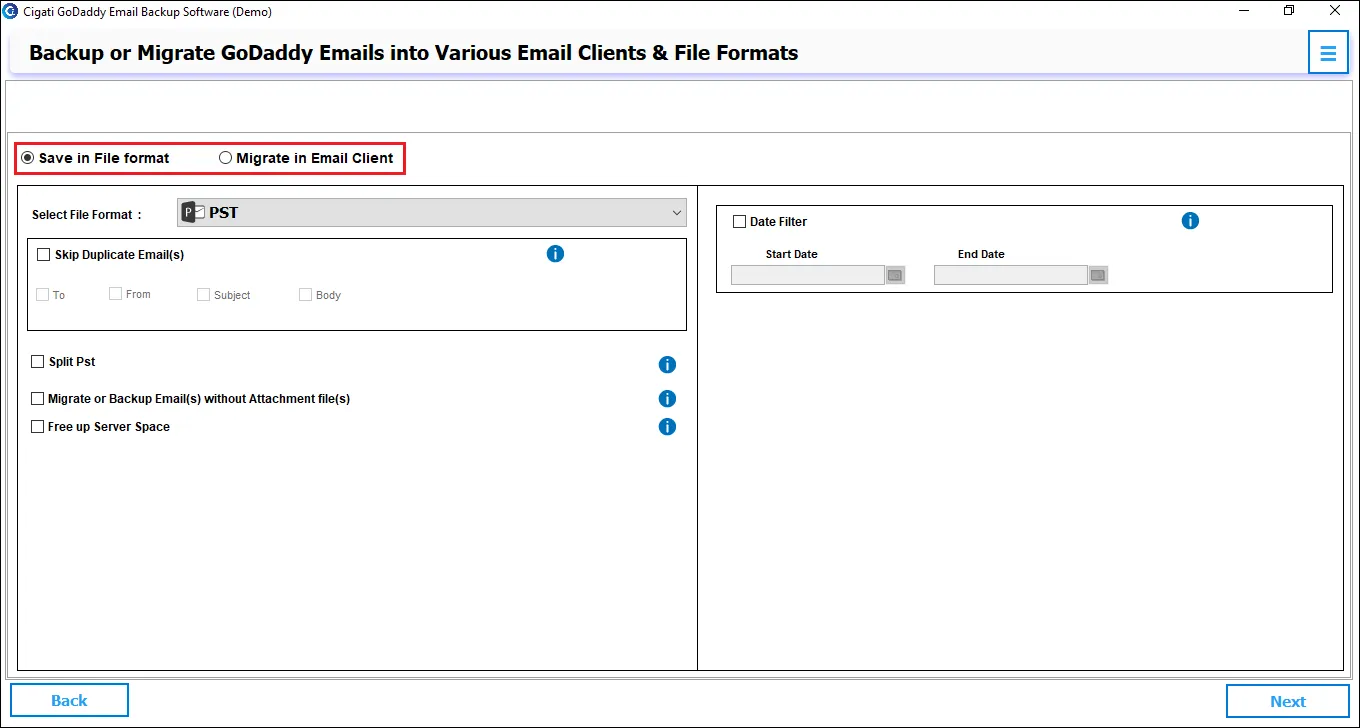Open the End Date calendar picker icon

tap(1098, 275)
